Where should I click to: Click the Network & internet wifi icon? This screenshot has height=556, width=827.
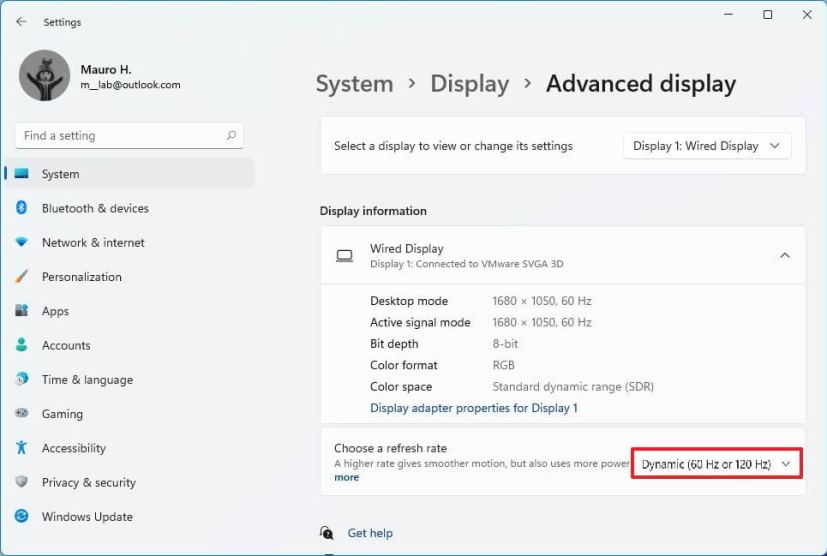(21, 243)
